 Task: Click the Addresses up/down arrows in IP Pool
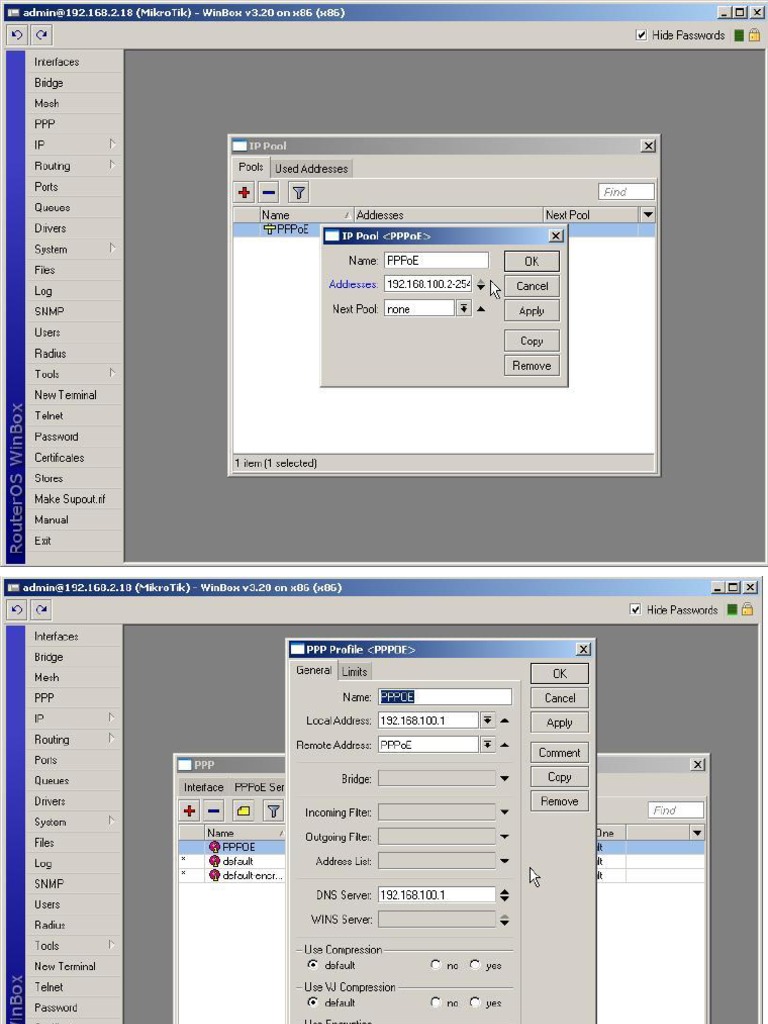tap(481, 285)
